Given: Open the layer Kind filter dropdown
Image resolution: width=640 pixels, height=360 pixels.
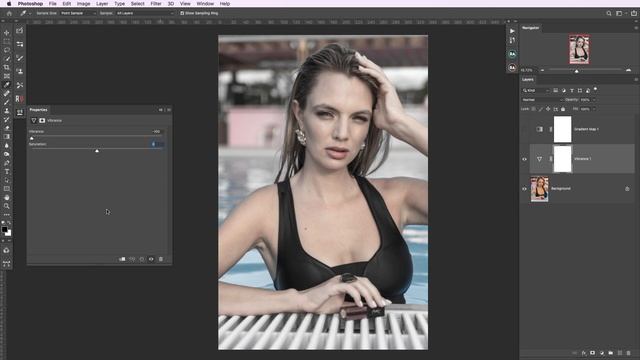Looking at the screenshot, I should point(536,90).
